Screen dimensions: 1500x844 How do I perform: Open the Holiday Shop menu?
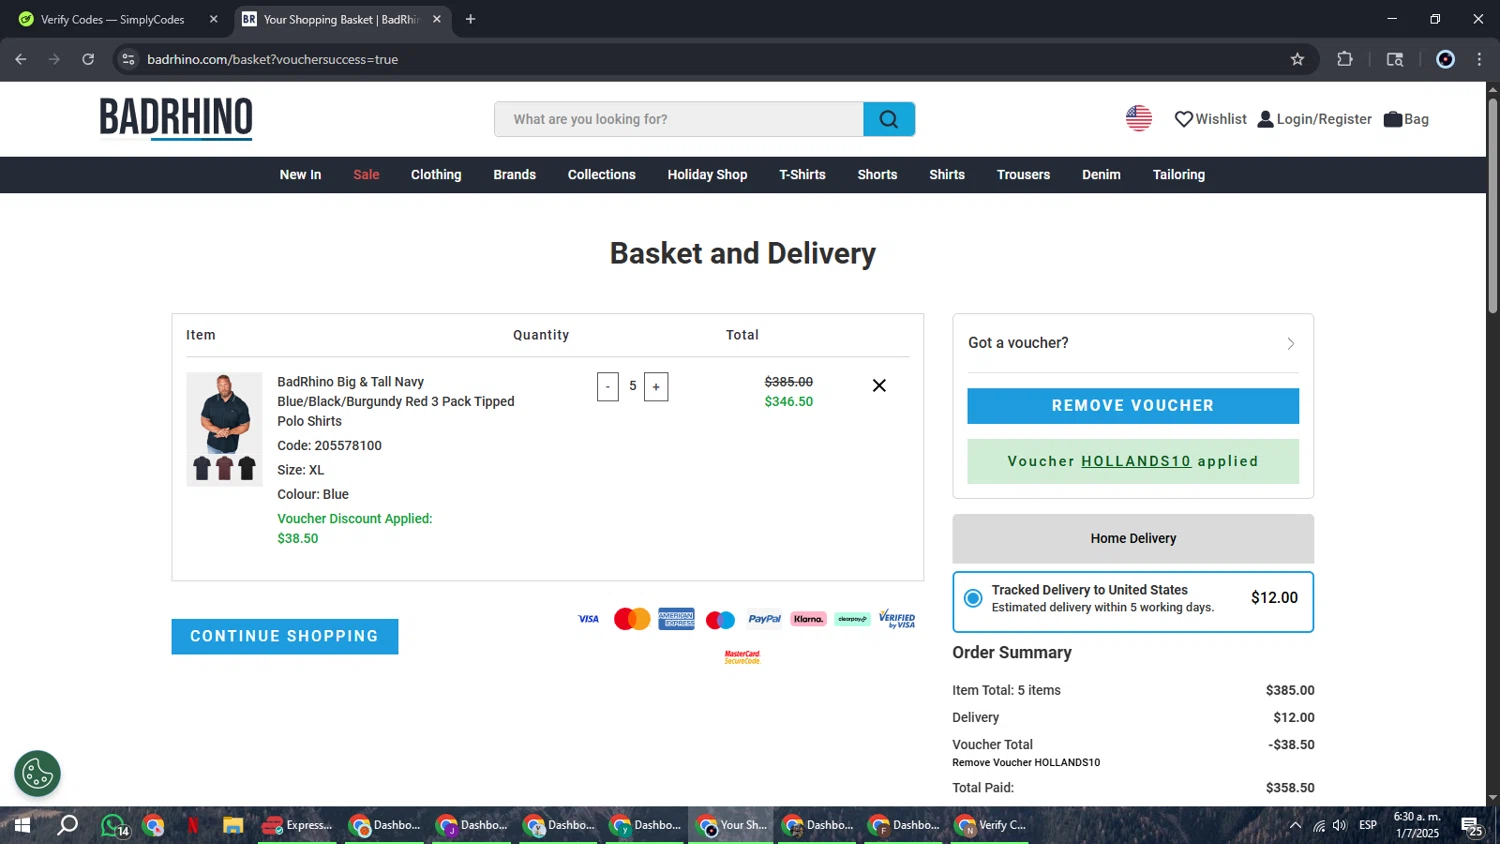tap(707, 174)
